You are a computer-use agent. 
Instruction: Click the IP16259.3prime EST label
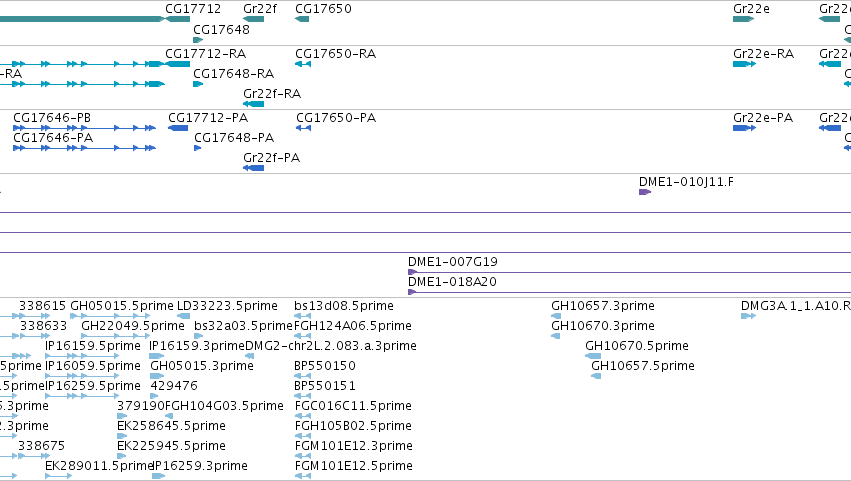point(201,466)
